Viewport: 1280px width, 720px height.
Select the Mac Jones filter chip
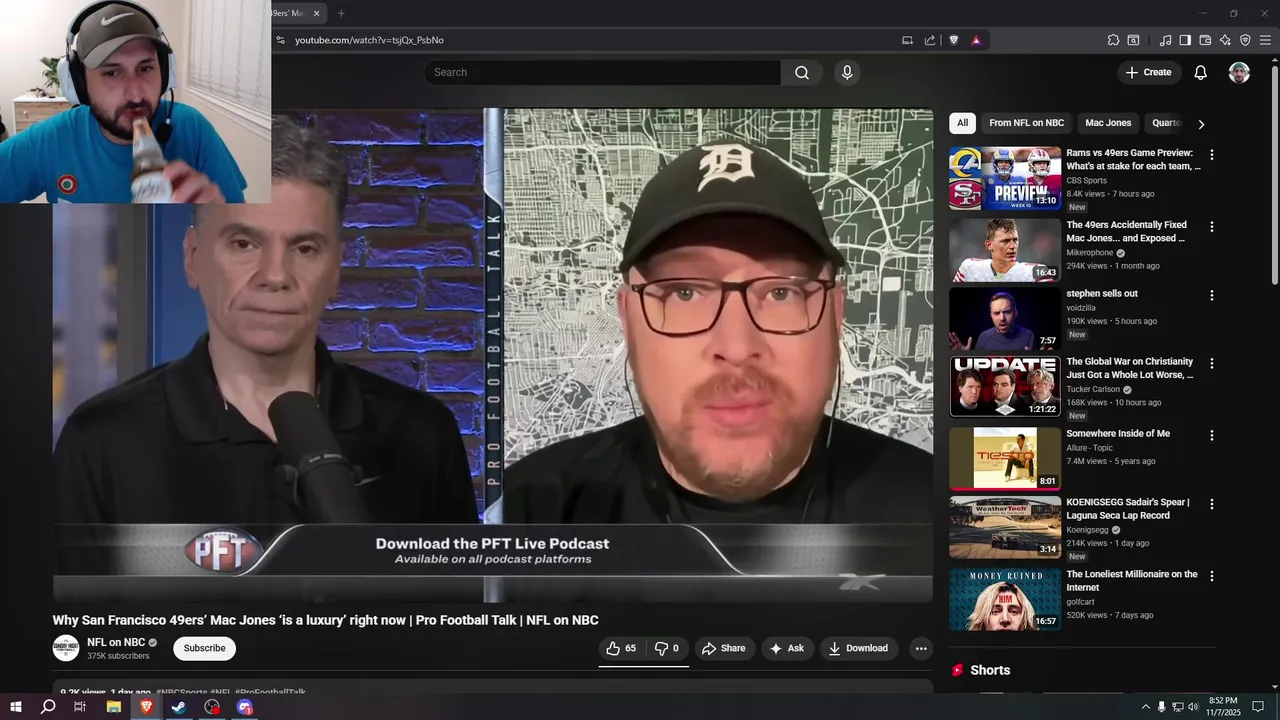[x=1108, y=123]
